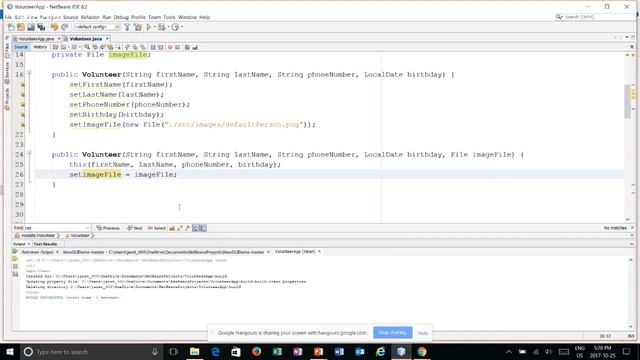Open Word from the taskbar
640x360 pixels.
339,351
